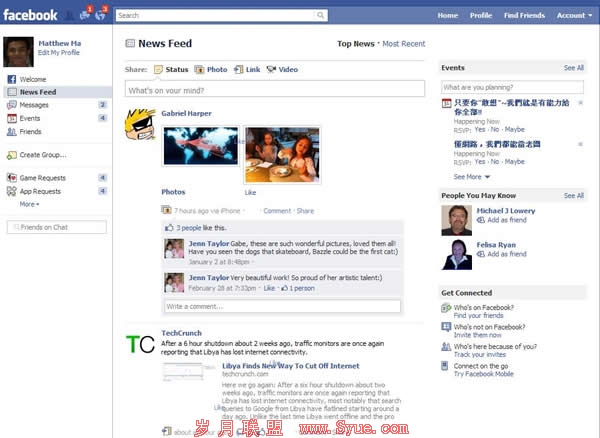
Task: Open the Account dropdown menu
Action: 574,15
